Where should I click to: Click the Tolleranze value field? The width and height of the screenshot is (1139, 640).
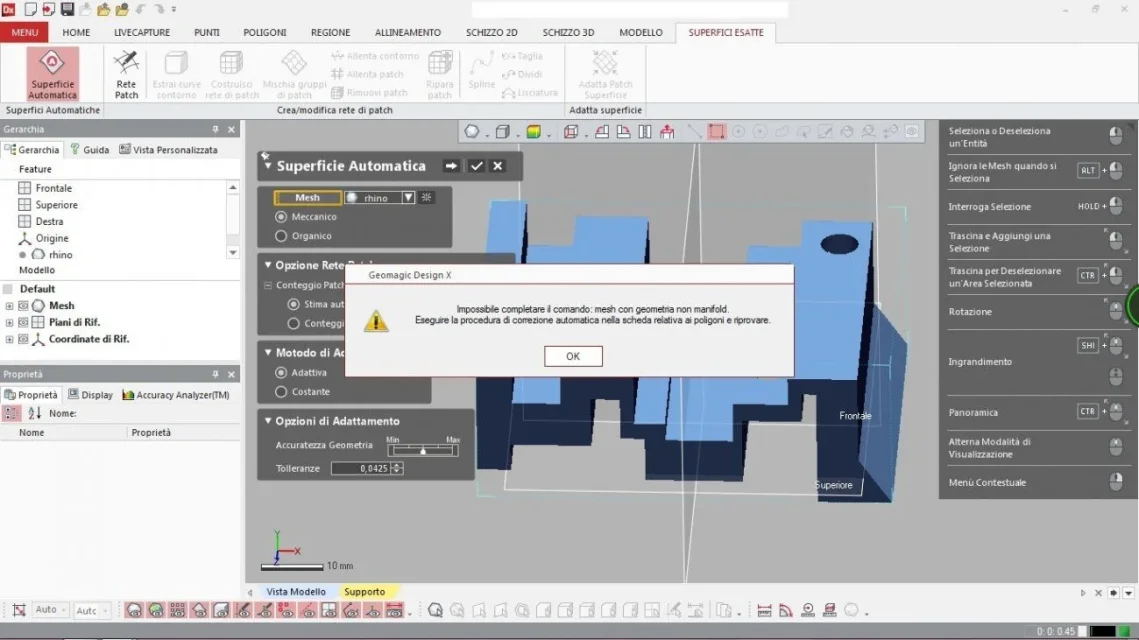360,469
